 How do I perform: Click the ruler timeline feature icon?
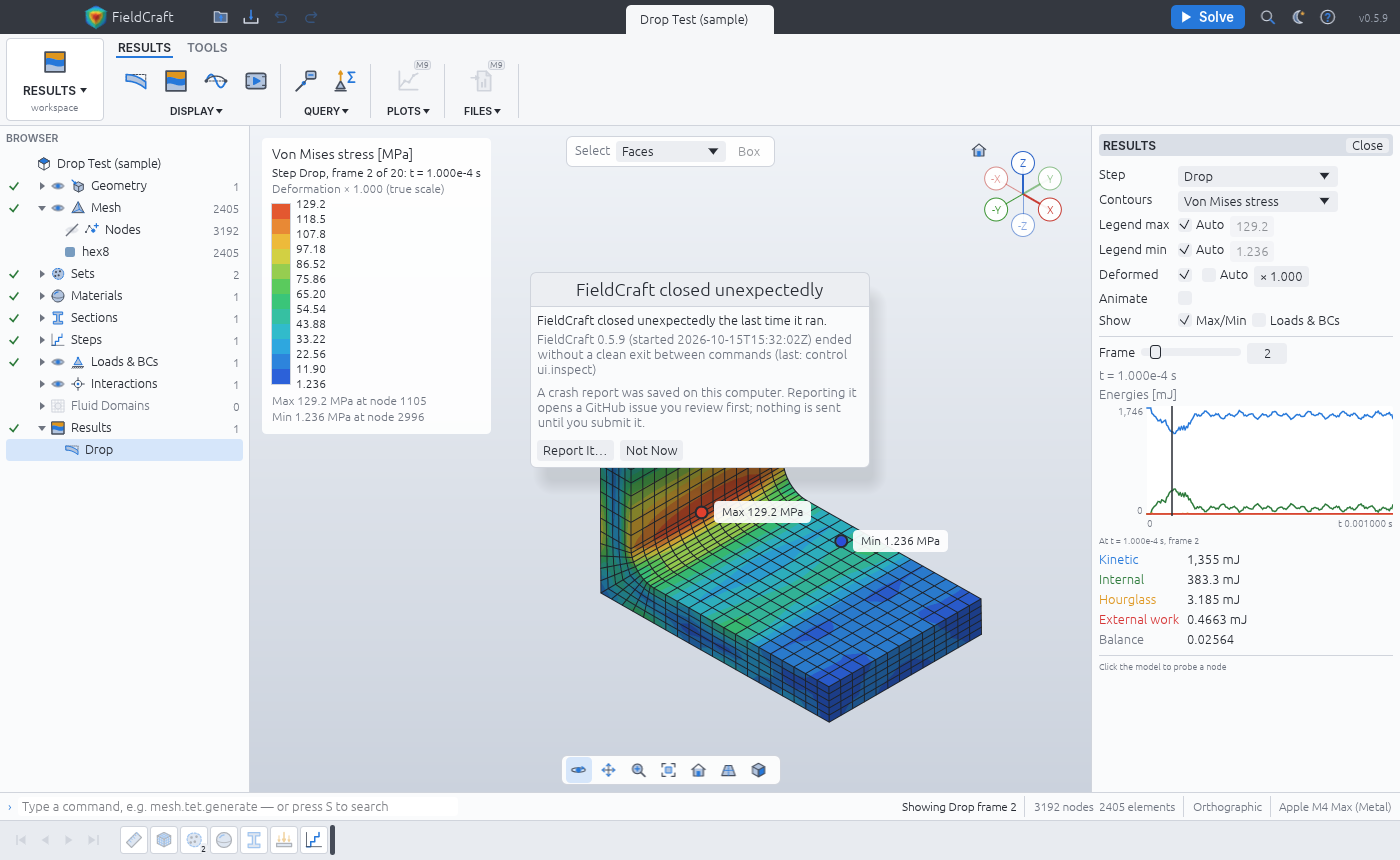(135, 840)
